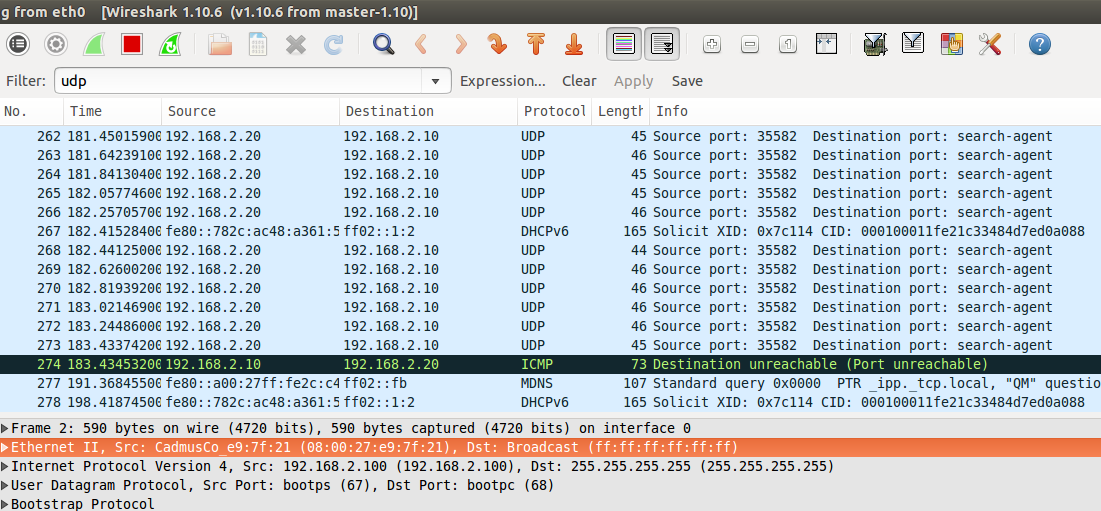Edit coloring rules icon
Viewport: 1101px width, 511px height.
[x=951, y=44]
